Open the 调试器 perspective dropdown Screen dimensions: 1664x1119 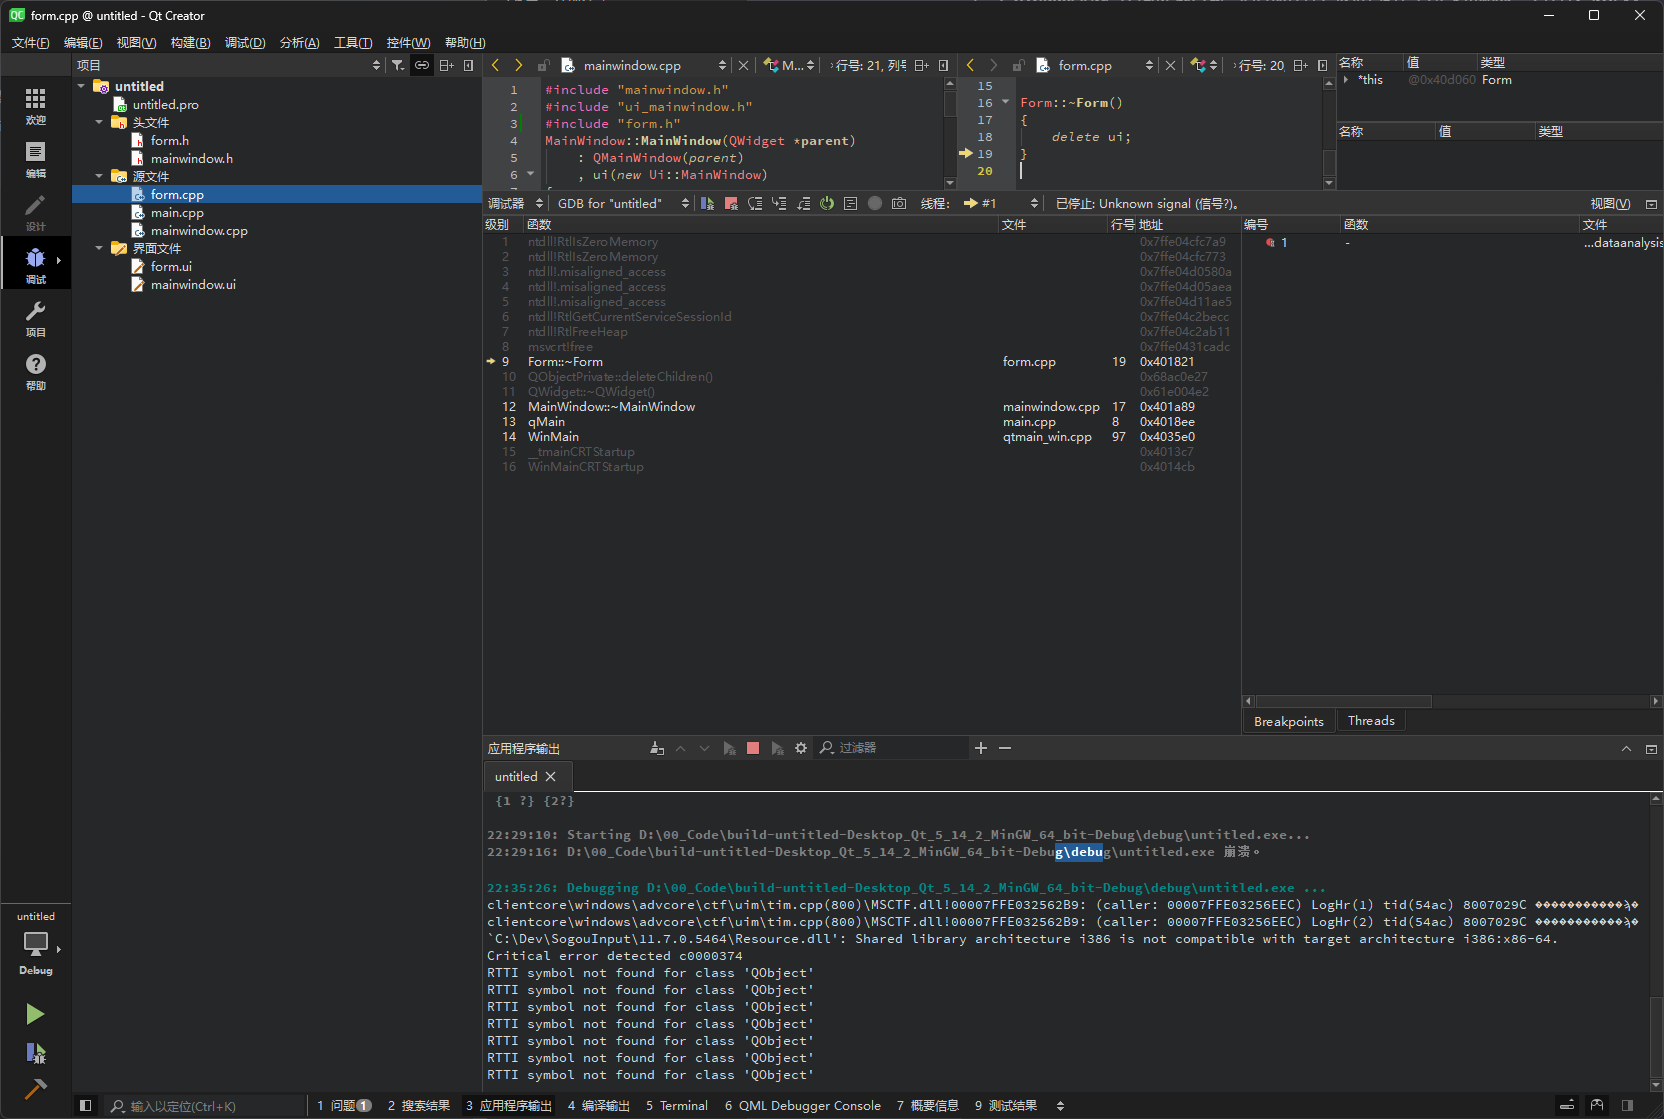pyautogui.click(x=515, y=203)
